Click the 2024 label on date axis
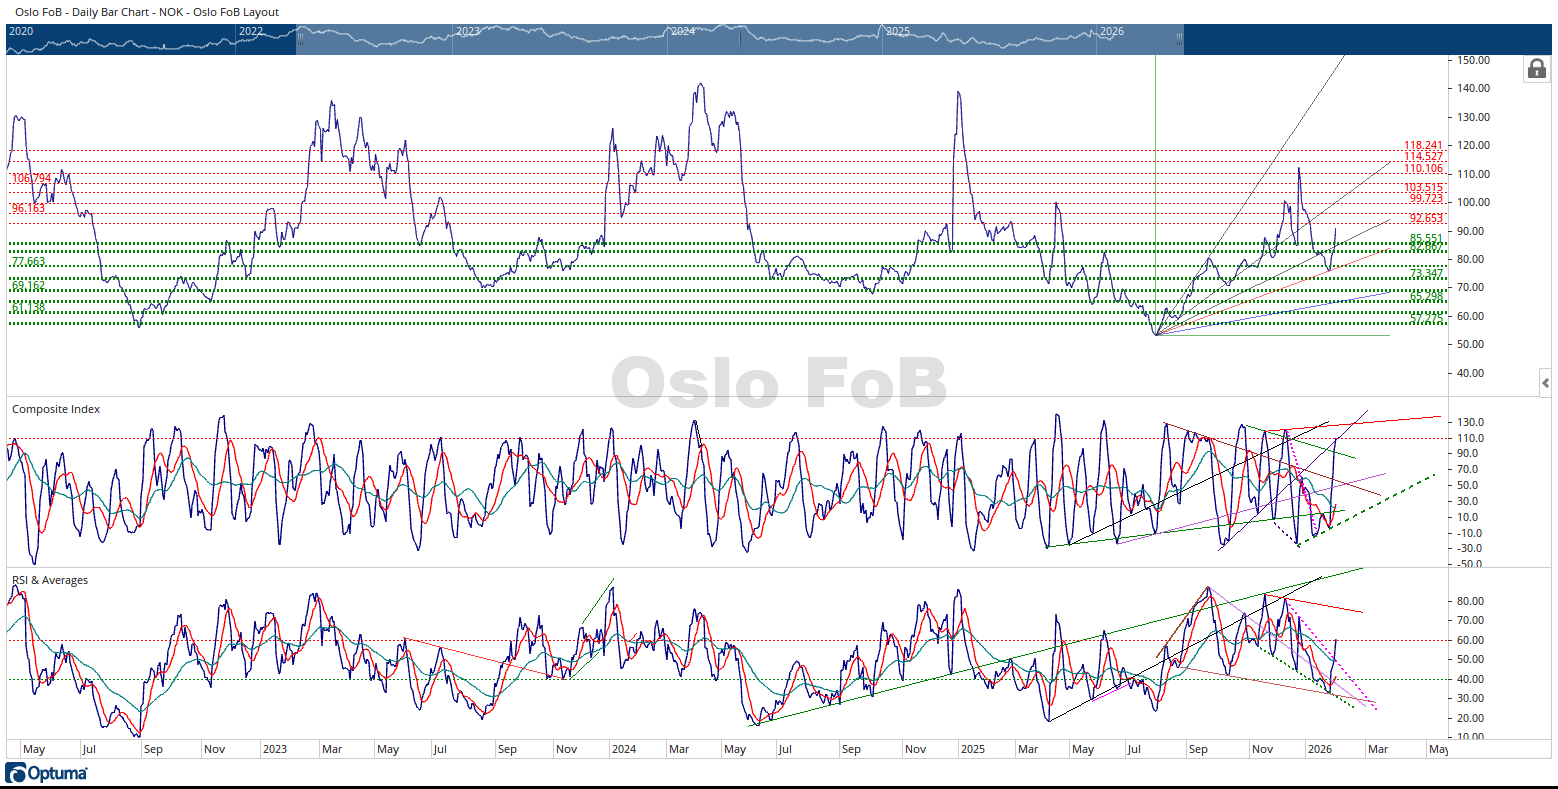The height and width of the screenshot is (789, 1558). [623, 749]
